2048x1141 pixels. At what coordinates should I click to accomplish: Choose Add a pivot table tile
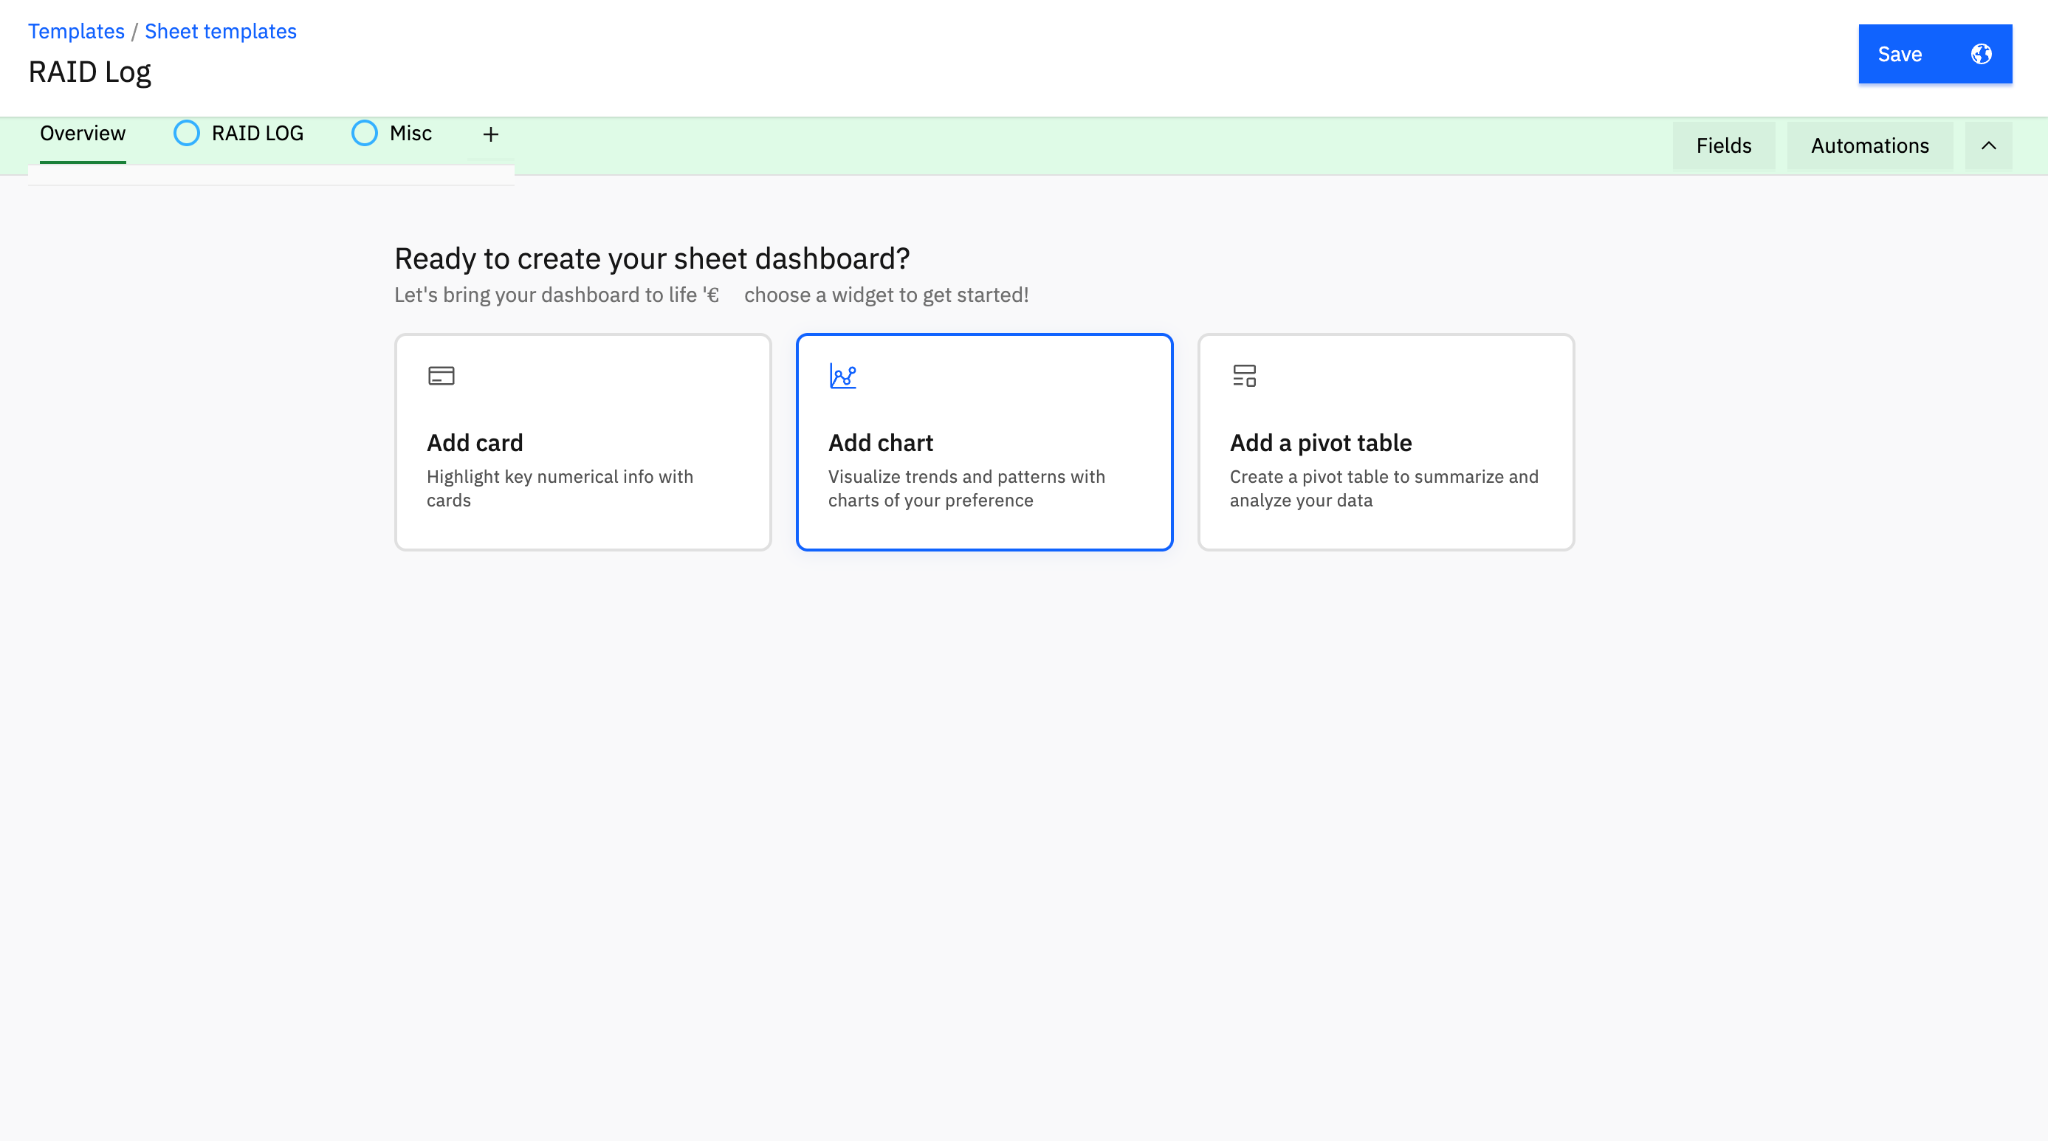point(1386,442)
